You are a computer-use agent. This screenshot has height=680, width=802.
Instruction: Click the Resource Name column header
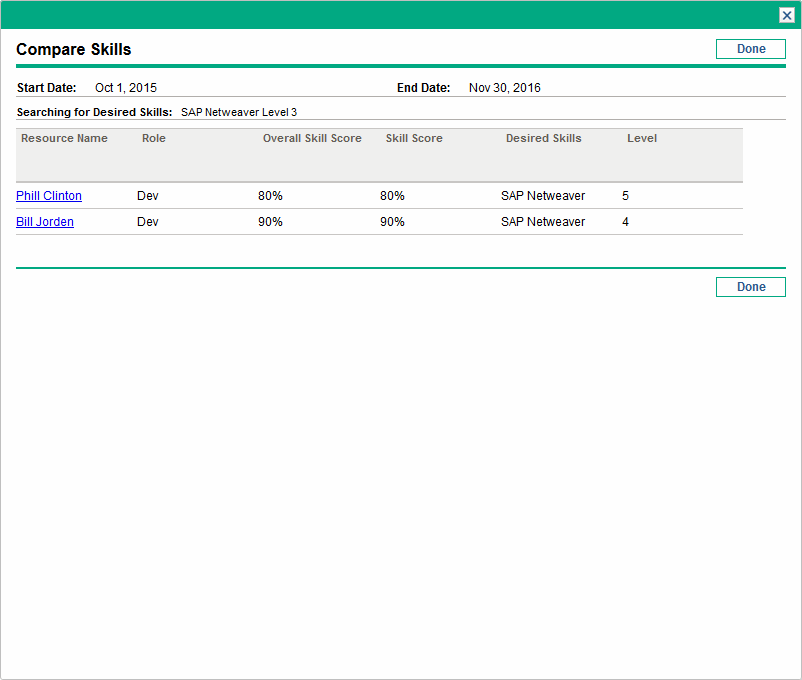64,138
